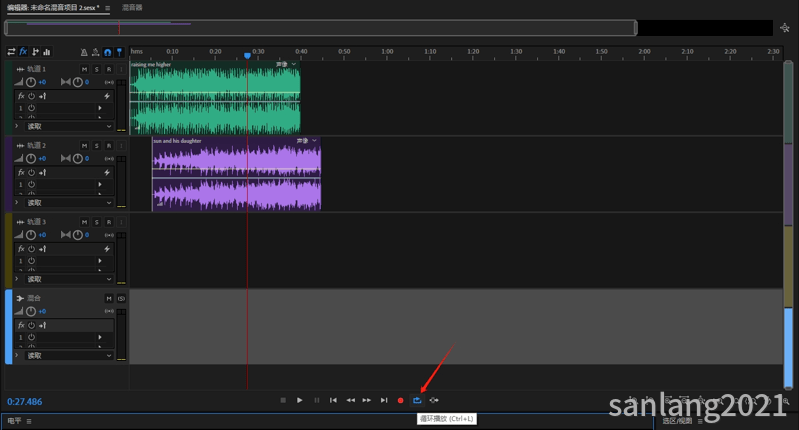Click the blue playhead marker on ruler

click(247, 56)
